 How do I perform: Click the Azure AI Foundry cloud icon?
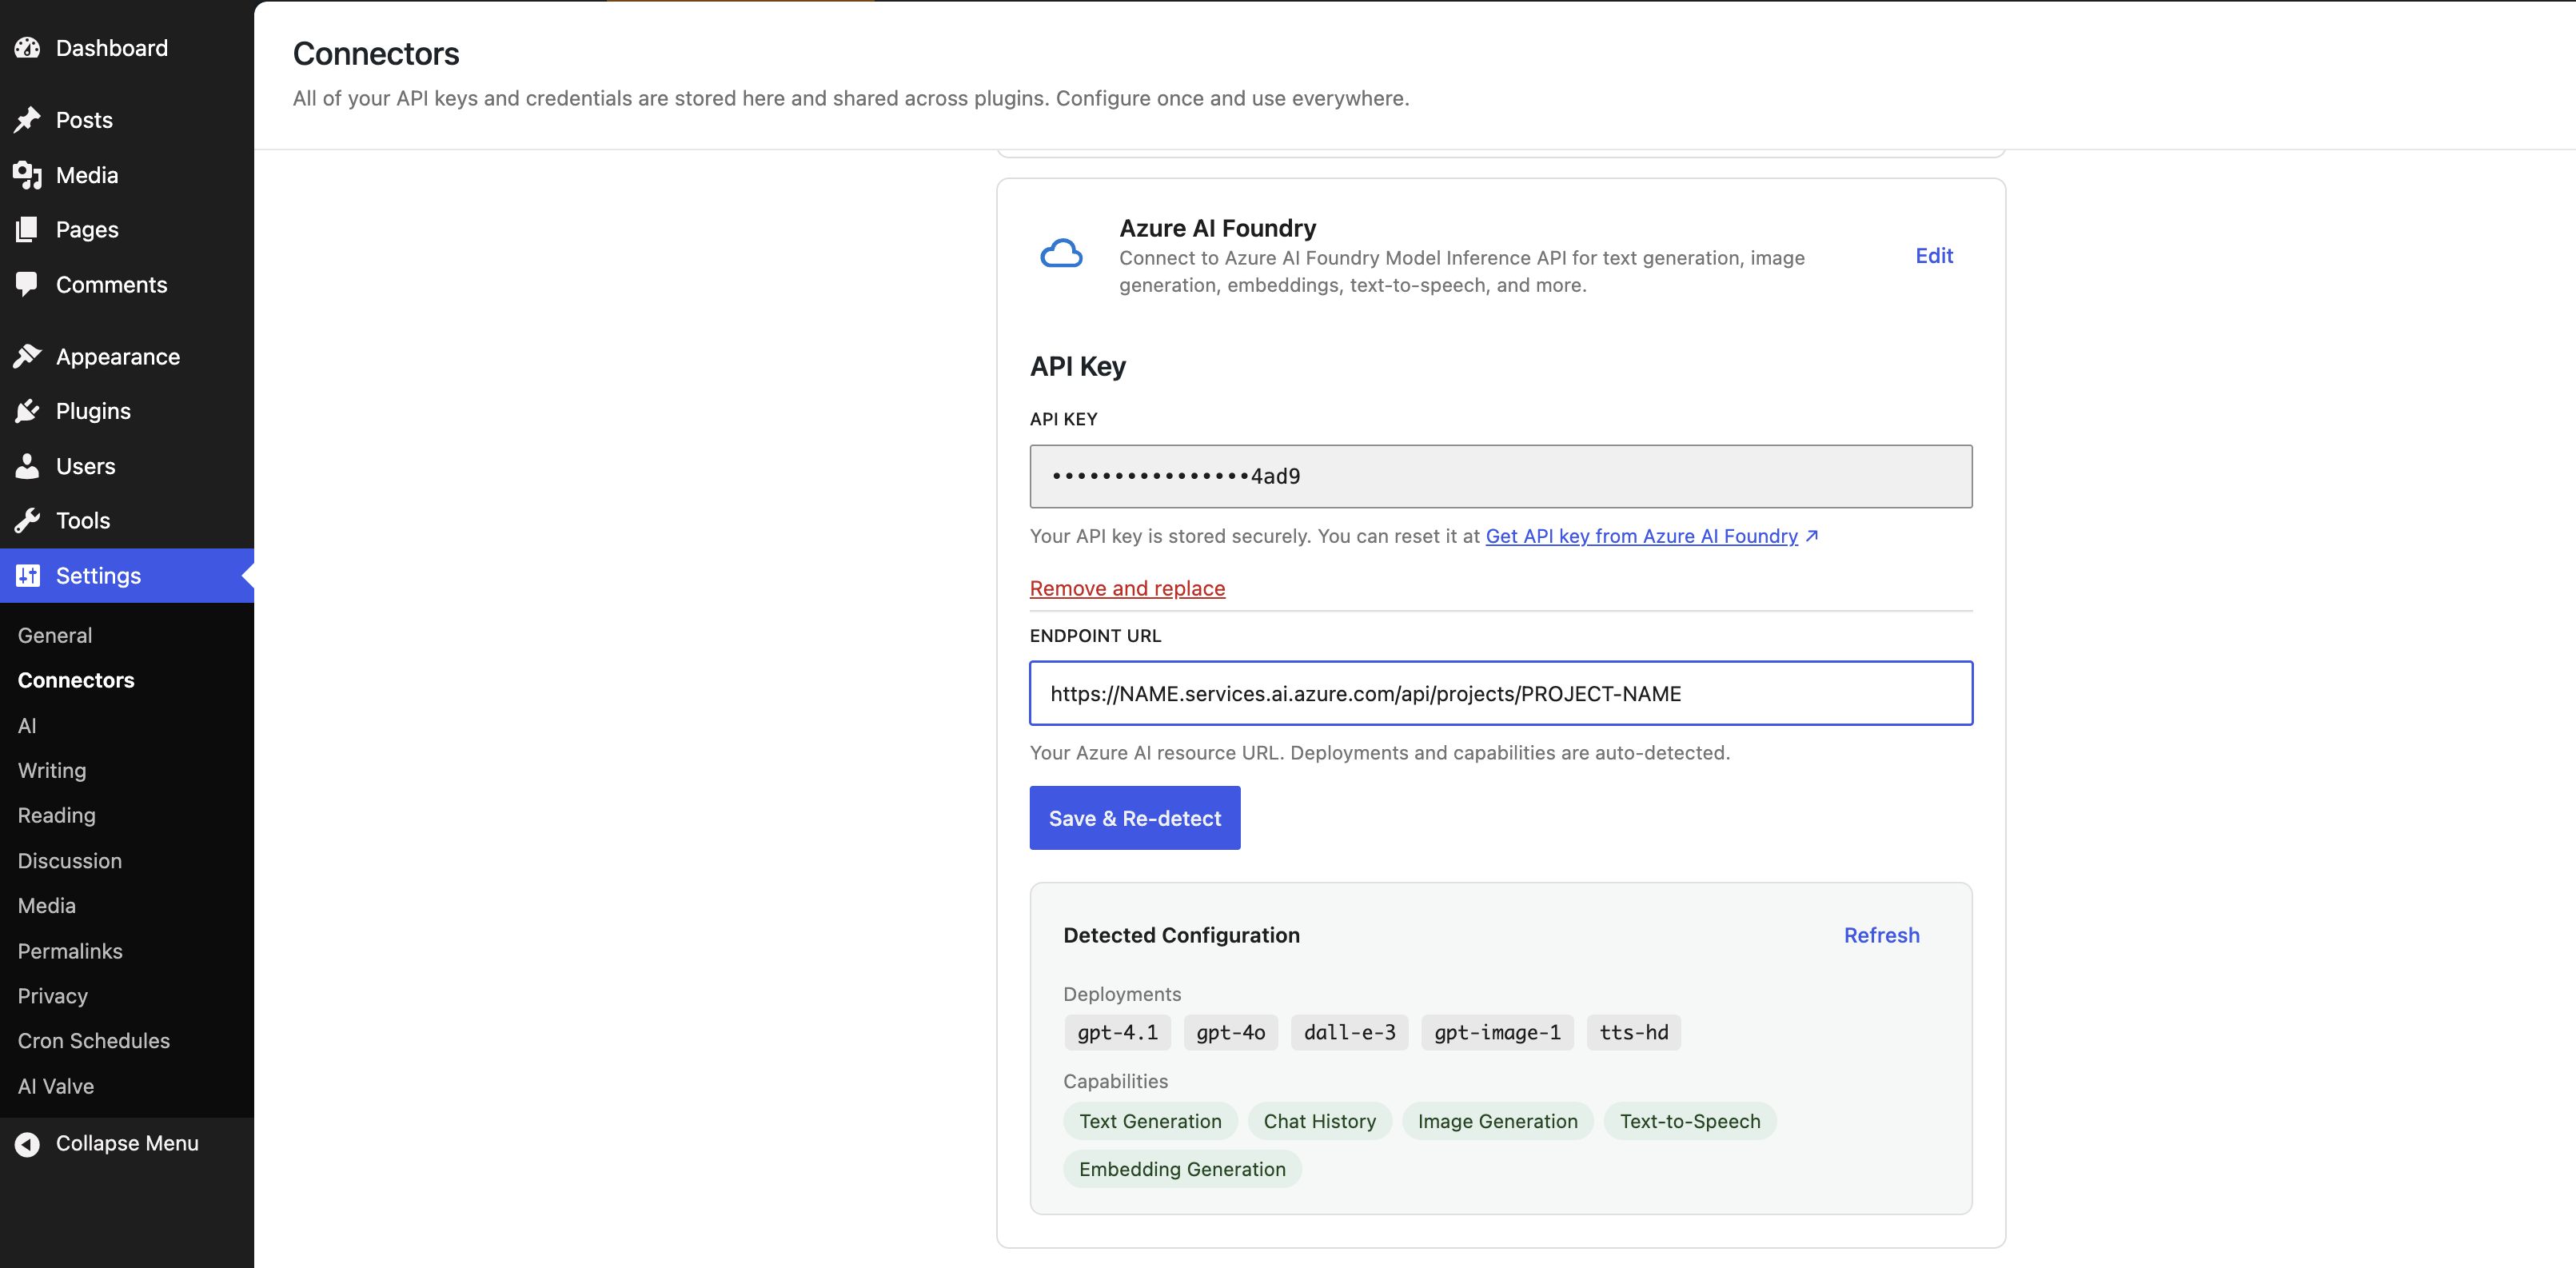click(x=1061, y=255)
